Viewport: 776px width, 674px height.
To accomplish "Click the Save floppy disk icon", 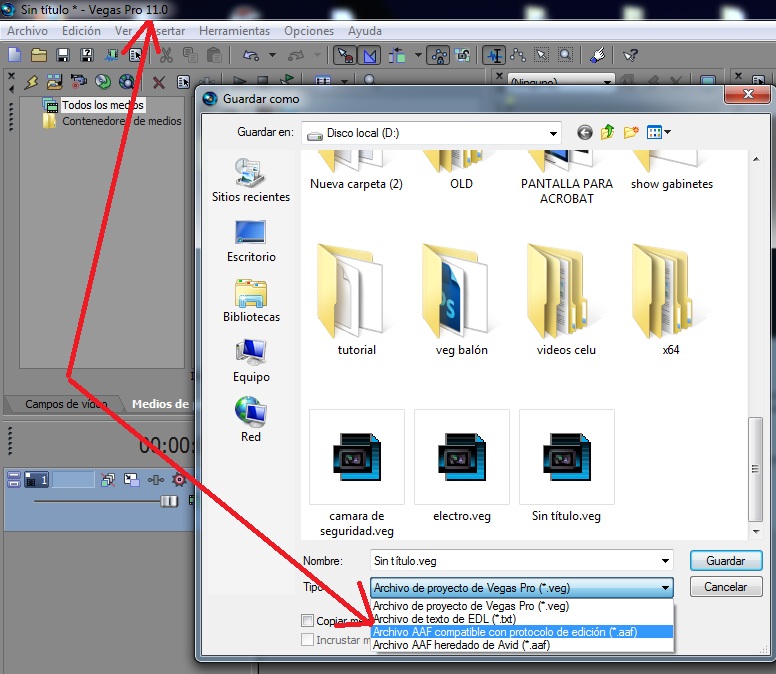I will point(63,55).
